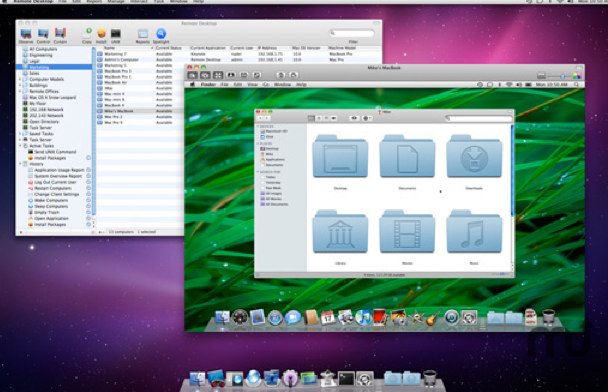This screenshot has width=608, height=392.
Task: Click the send clipboard icon in Mike's MacBook toolbar
Action: [x=294, y=75]
